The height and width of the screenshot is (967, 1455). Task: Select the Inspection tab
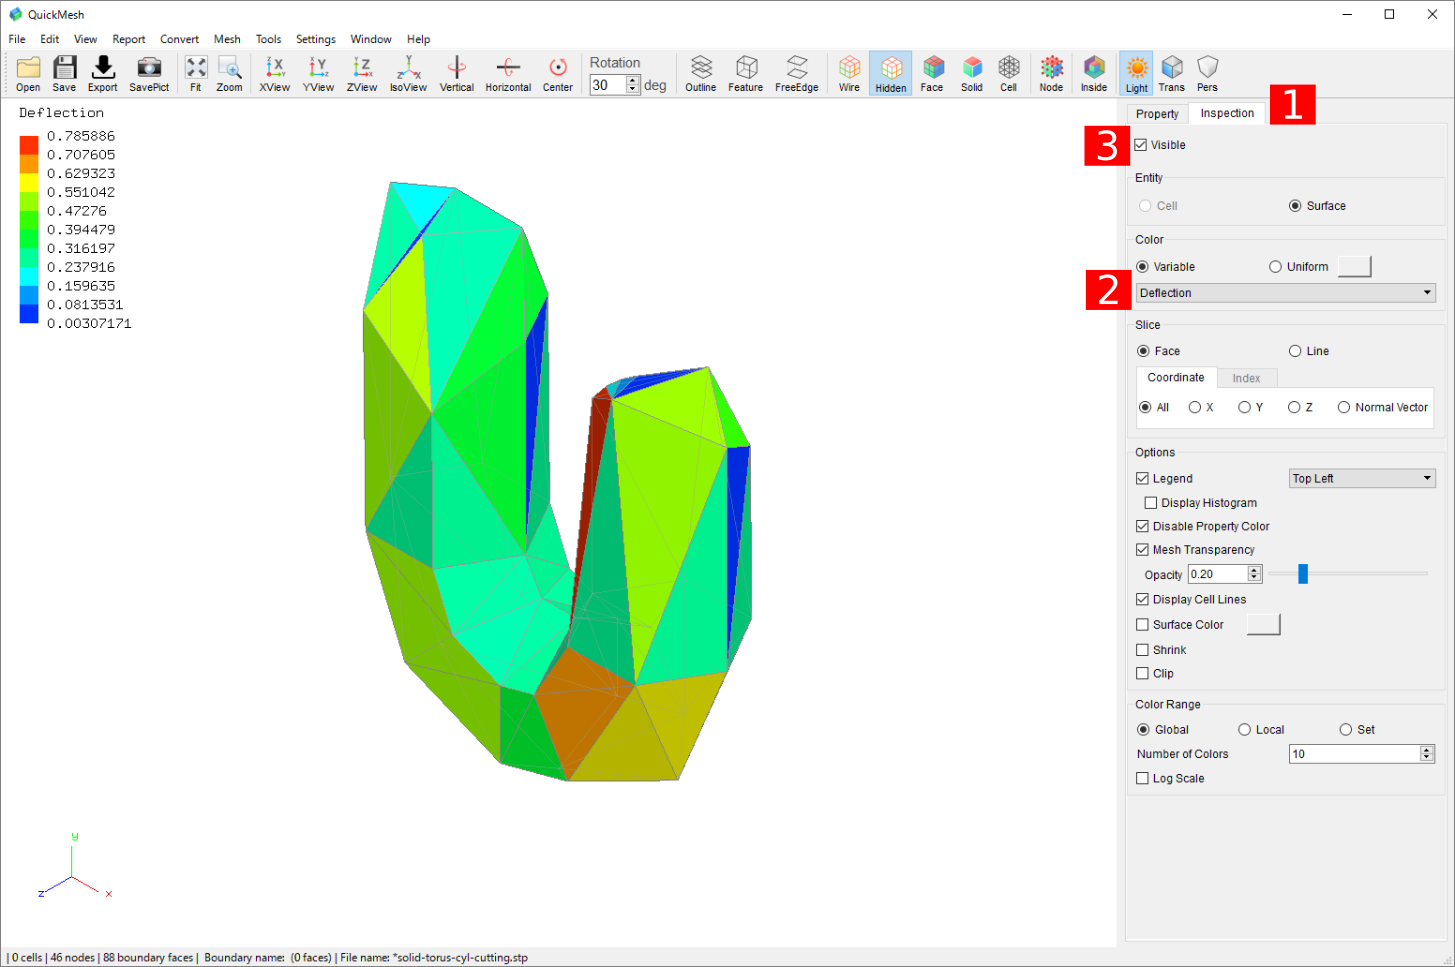click(1227, 113)
